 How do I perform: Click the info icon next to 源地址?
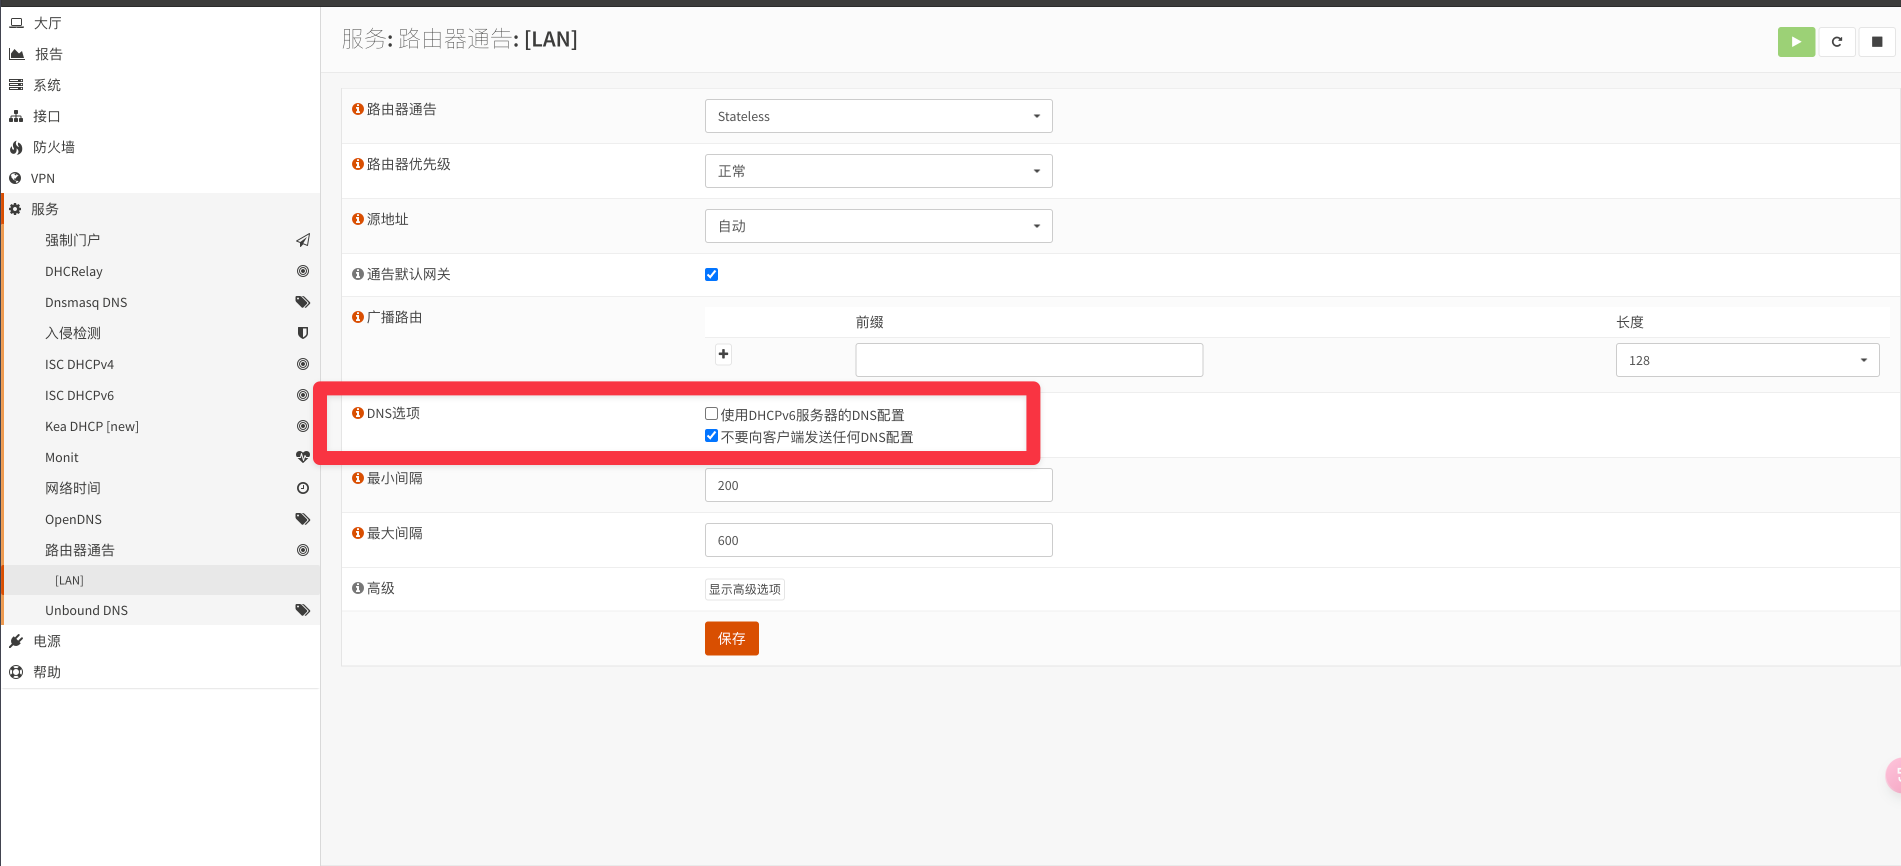pos(357,219)
